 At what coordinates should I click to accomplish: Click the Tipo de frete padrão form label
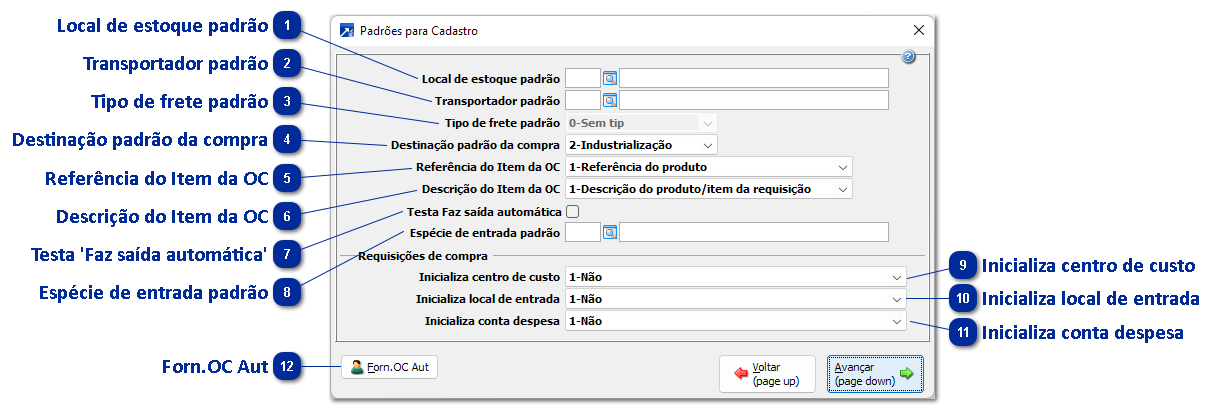pyautogui.click(x=501, y=123)
